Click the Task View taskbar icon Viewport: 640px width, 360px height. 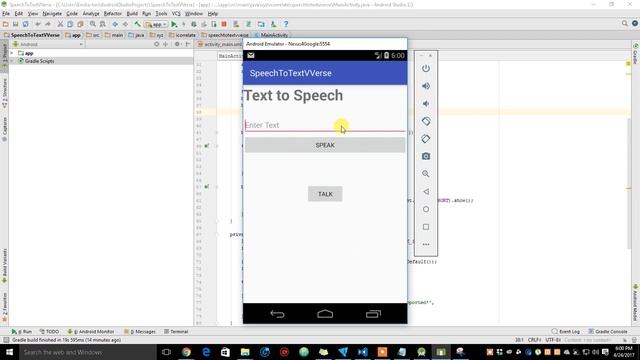click(166, 352)
